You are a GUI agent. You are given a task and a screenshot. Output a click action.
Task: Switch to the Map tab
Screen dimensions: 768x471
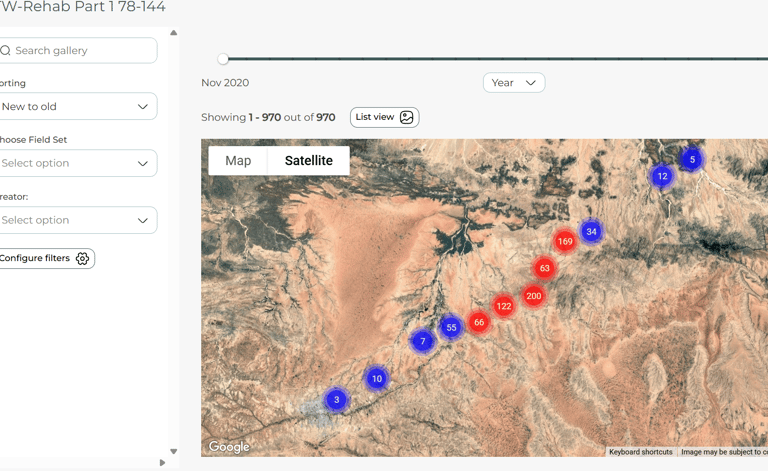click(x=238, y=161)
